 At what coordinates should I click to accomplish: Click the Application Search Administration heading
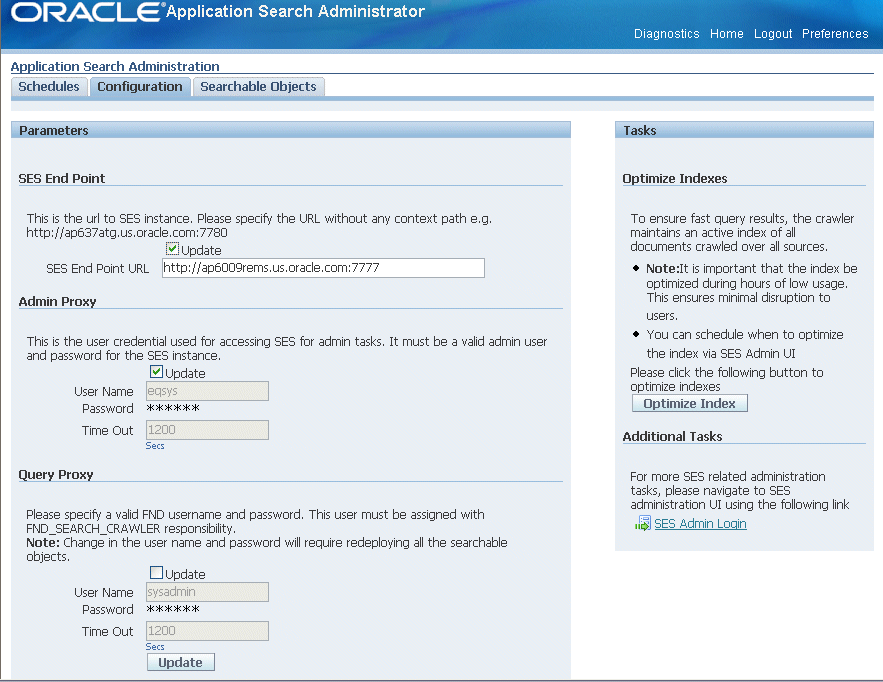(x=115, y=66)
